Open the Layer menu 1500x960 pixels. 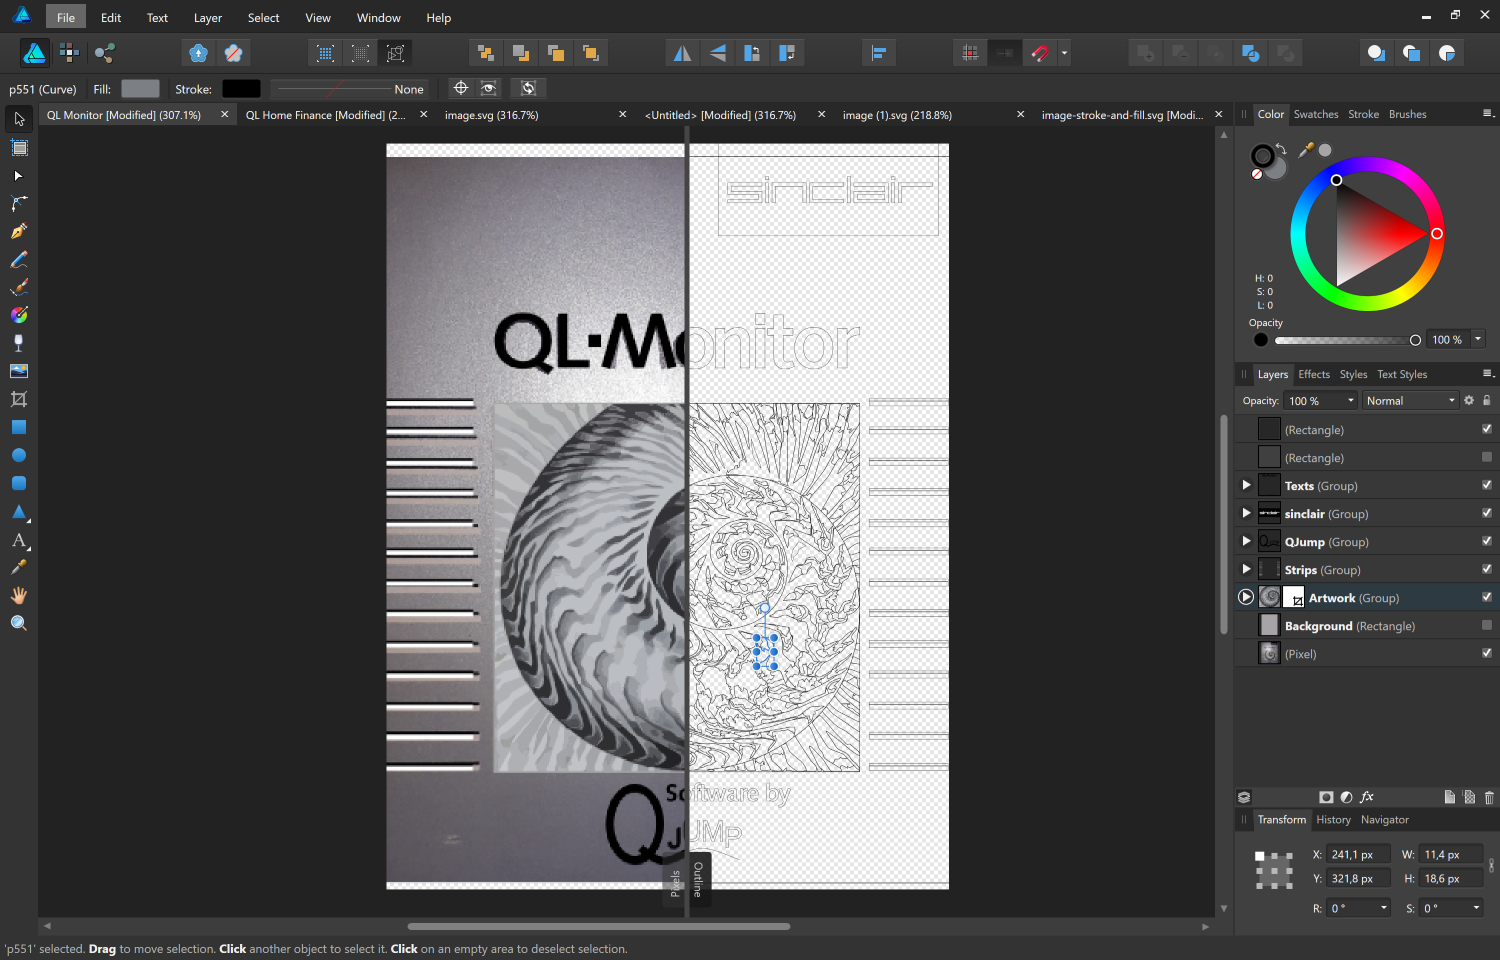point(208,17)
